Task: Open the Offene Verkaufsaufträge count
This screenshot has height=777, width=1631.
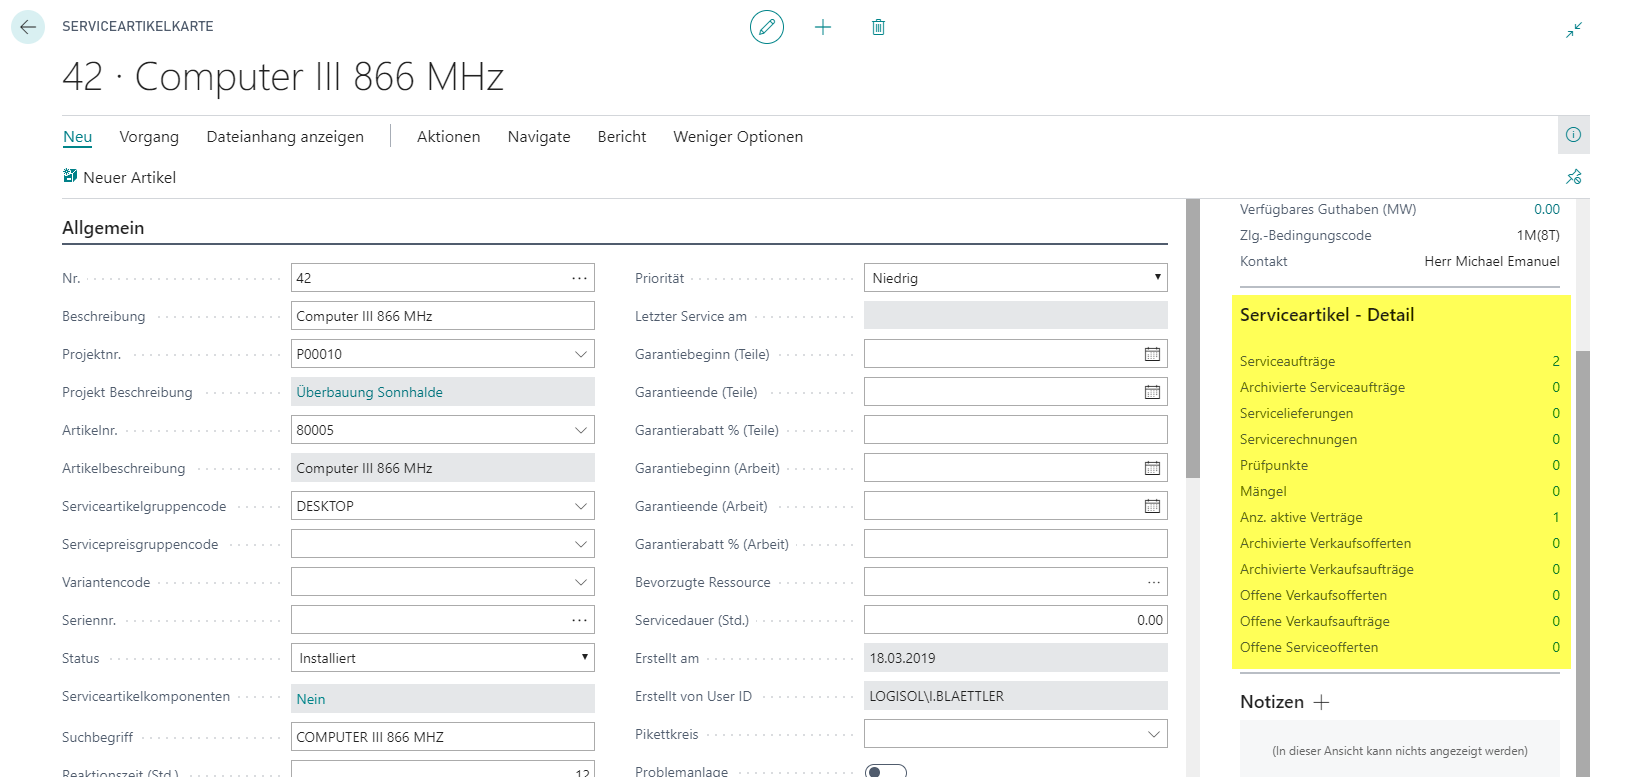Action: click(1556, 621)
